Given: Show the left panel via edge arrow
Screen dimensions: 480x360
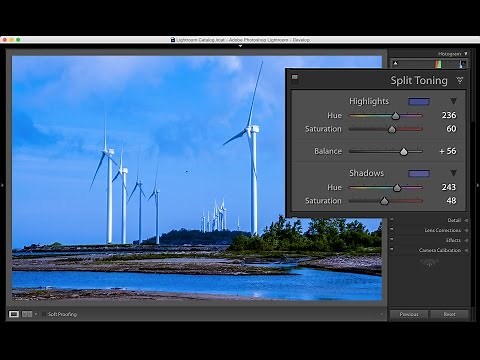Looking at the screenshot, I should 2,185.
